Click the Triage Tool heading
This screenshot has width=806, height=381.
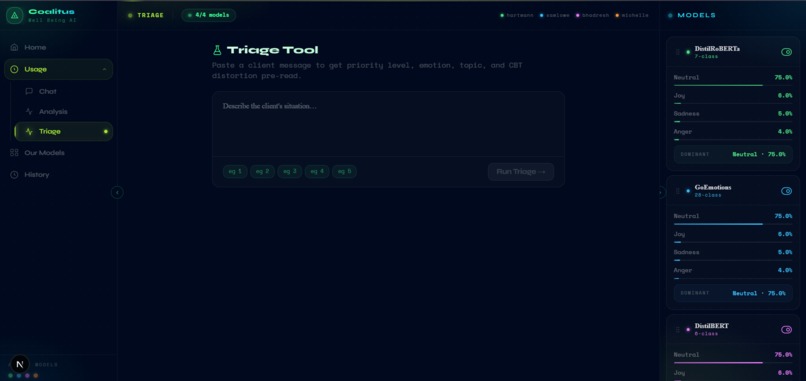[x=272, y=50]
